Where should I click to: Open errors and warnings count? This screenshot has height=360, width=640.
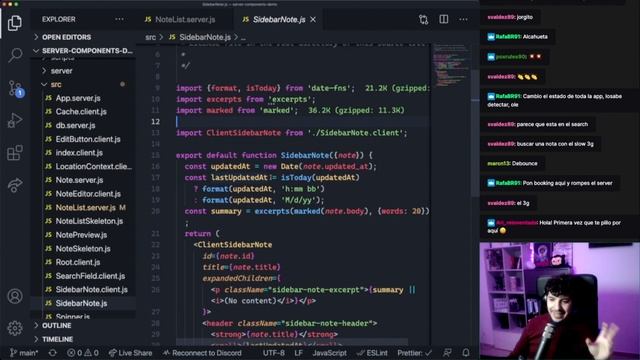pyautogui.click(x=83, y=353)
